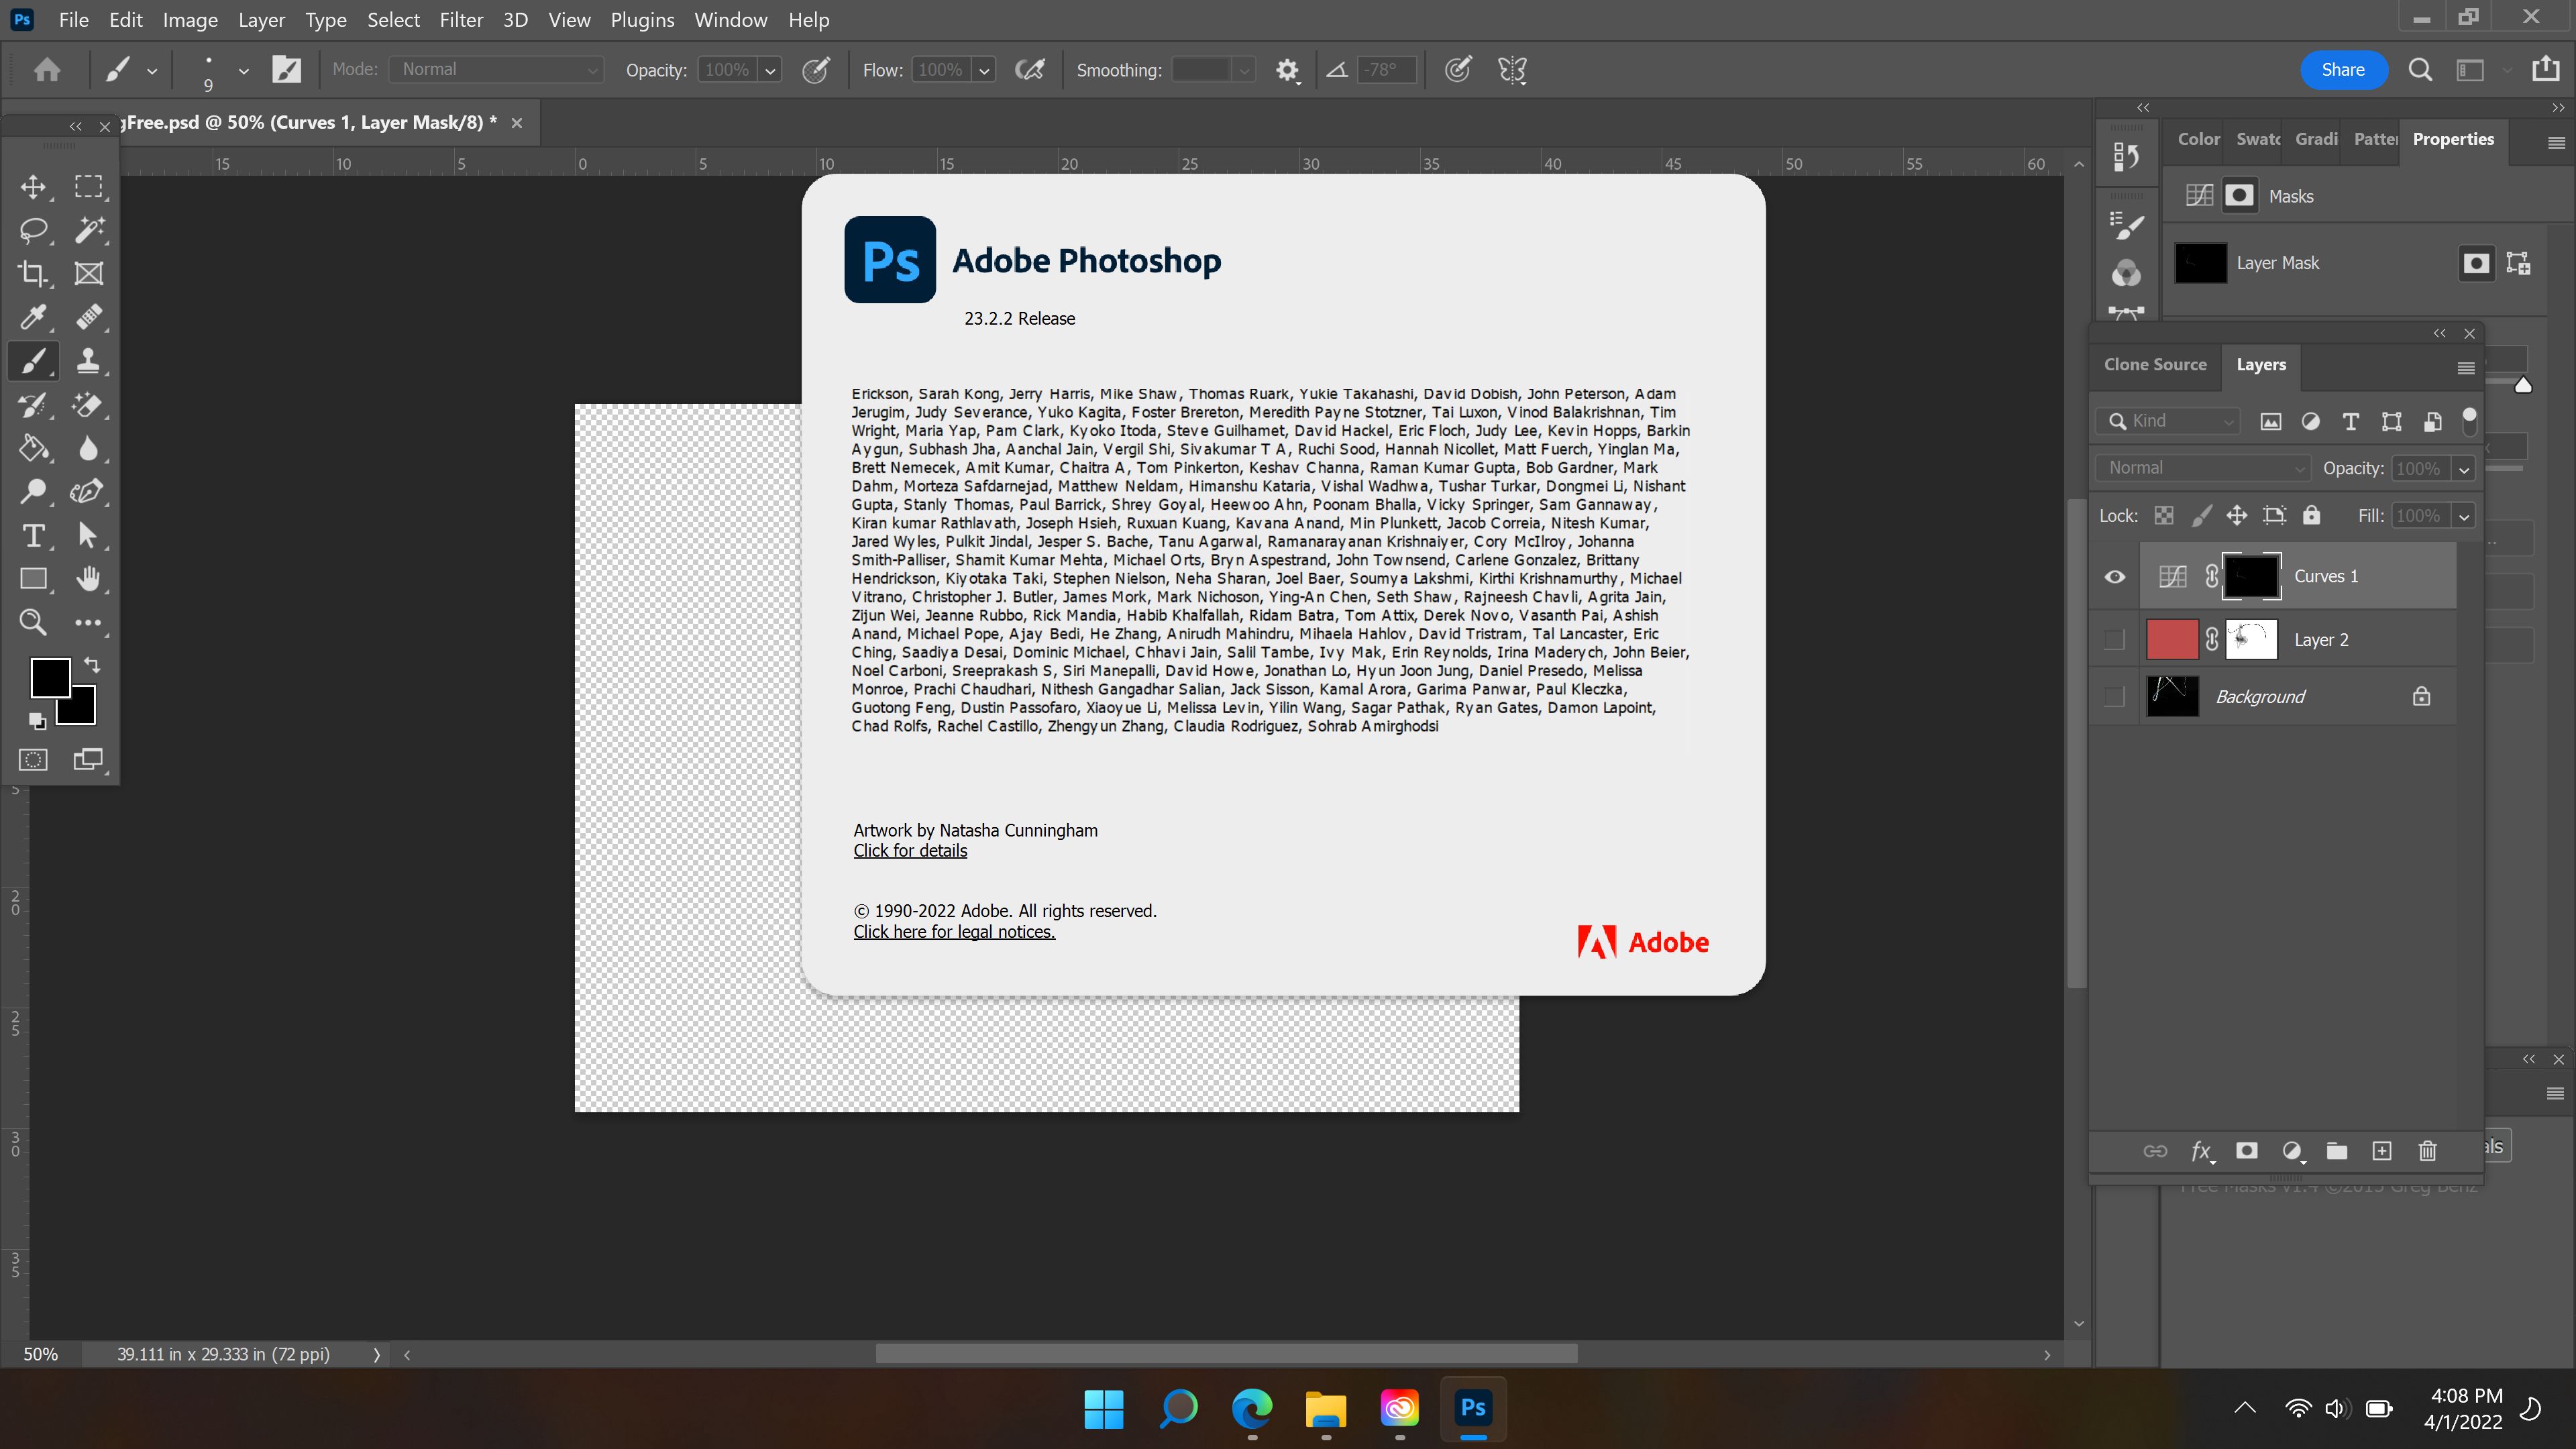Select the Horizontal Type tool
This screenshot has height=1449, width=2576.
33,536
